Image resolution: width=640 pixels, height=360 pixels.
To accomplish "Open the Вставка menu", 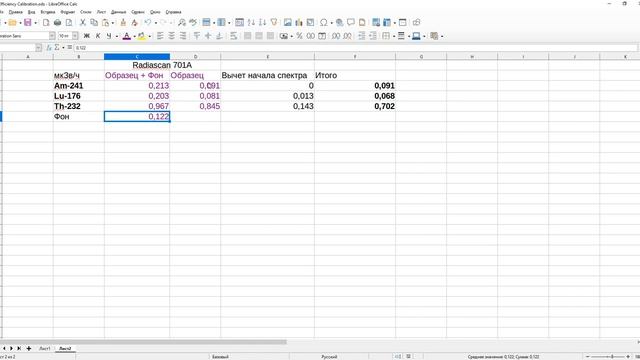I will click(48, 12).
